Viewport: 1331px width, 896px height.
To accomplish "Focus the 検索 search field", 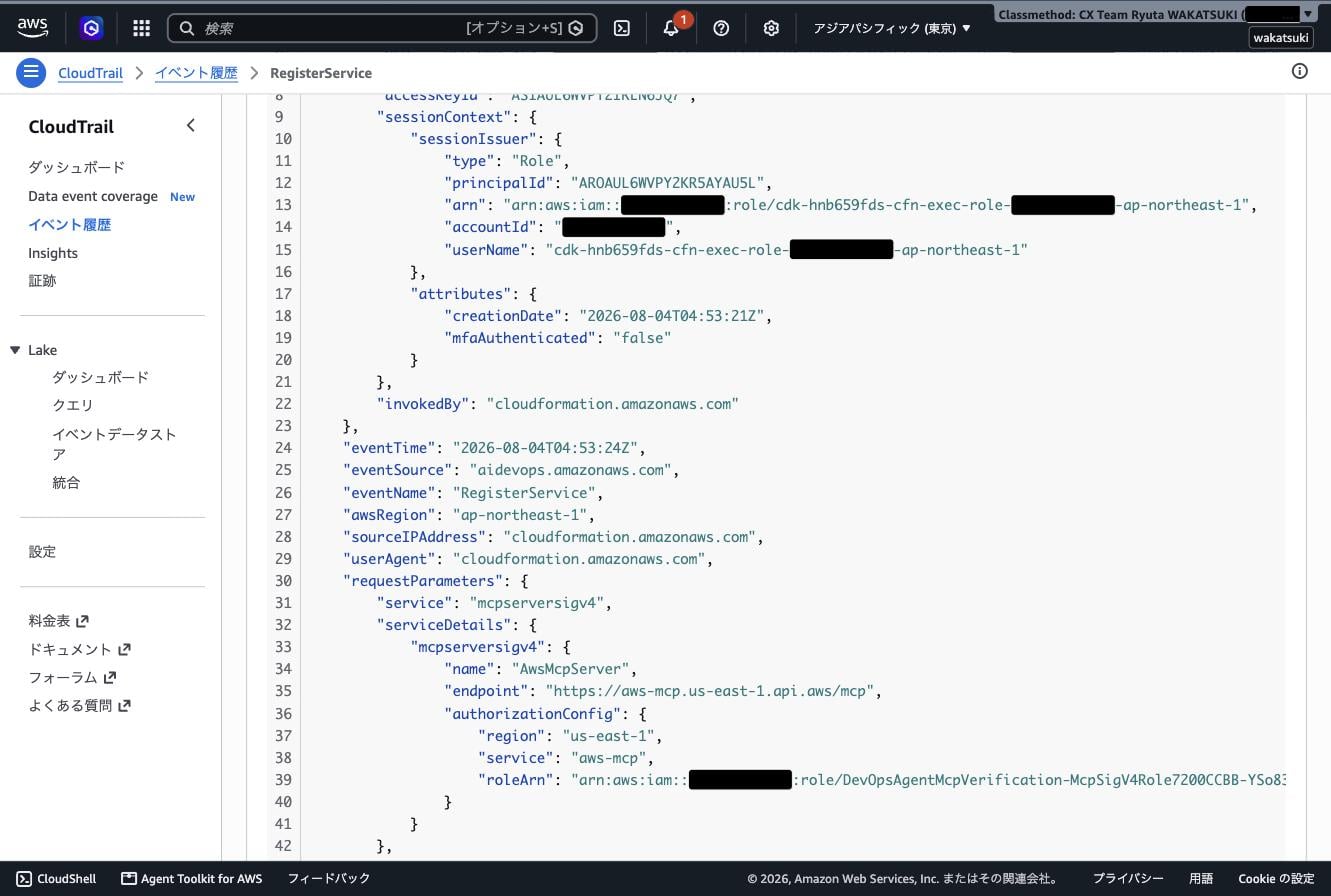I will pyautogui.click(x=382, y=28).
